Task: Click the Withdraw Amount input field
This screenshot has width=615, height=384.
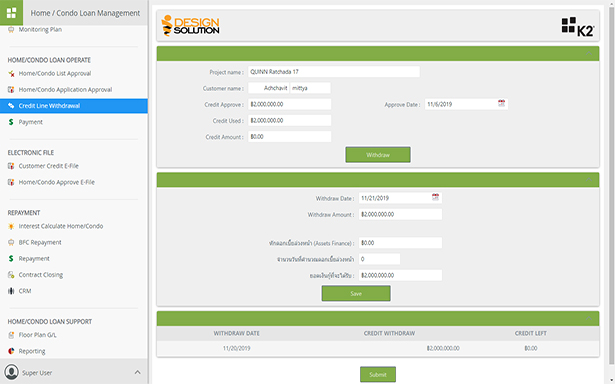Action: [x=400, y=215]
